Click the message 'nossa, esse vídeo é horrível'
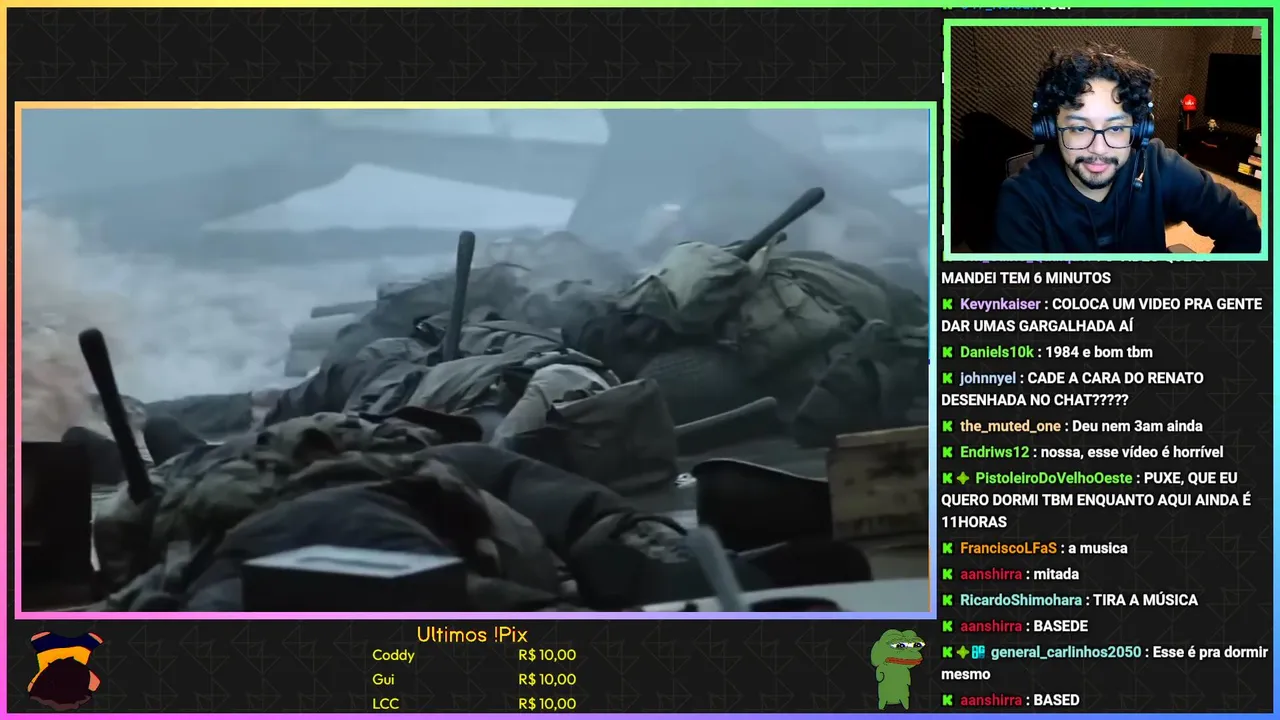 (x=1132, y=452)
